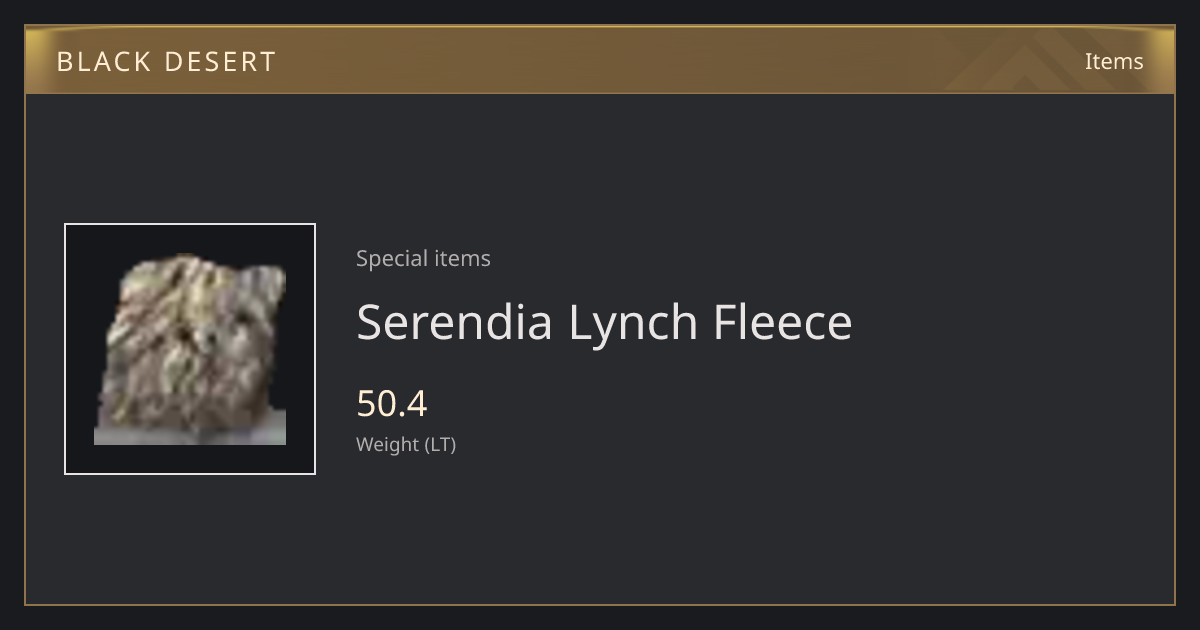Open the Items link in the header
This screenshot has width=1200, height=630.
click(x=1114, y=61)
